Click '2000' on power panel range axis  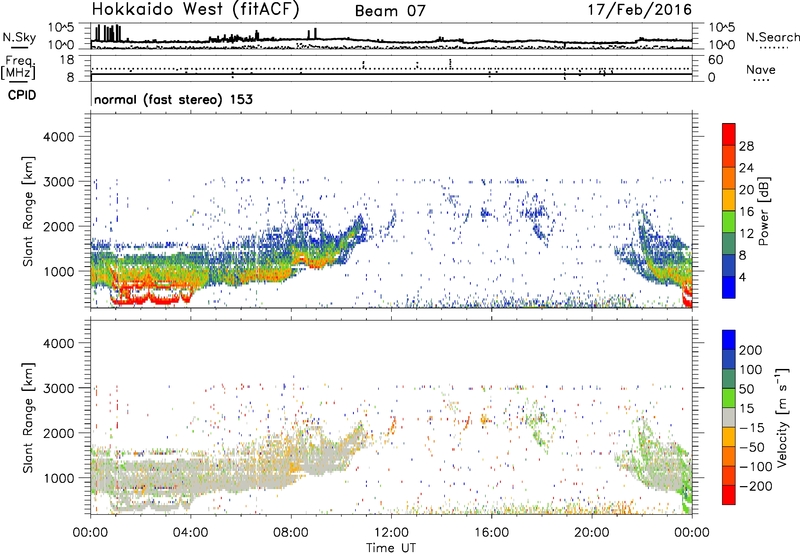tap(58, 226)
